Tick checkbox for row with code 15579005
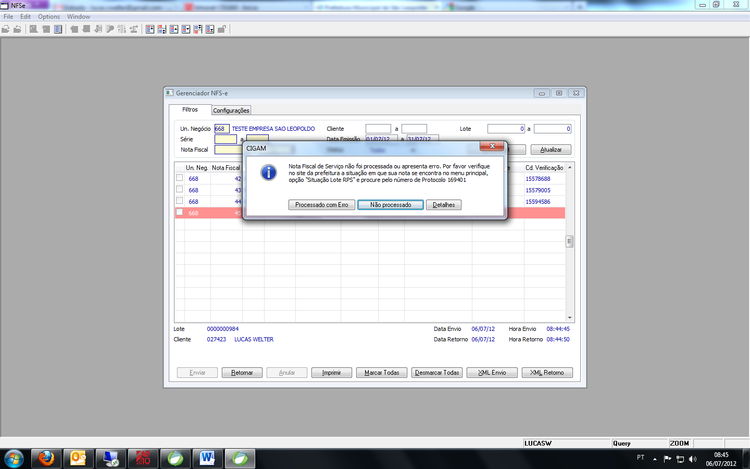This screenshot has height=469, width=750. click(179, 189)
